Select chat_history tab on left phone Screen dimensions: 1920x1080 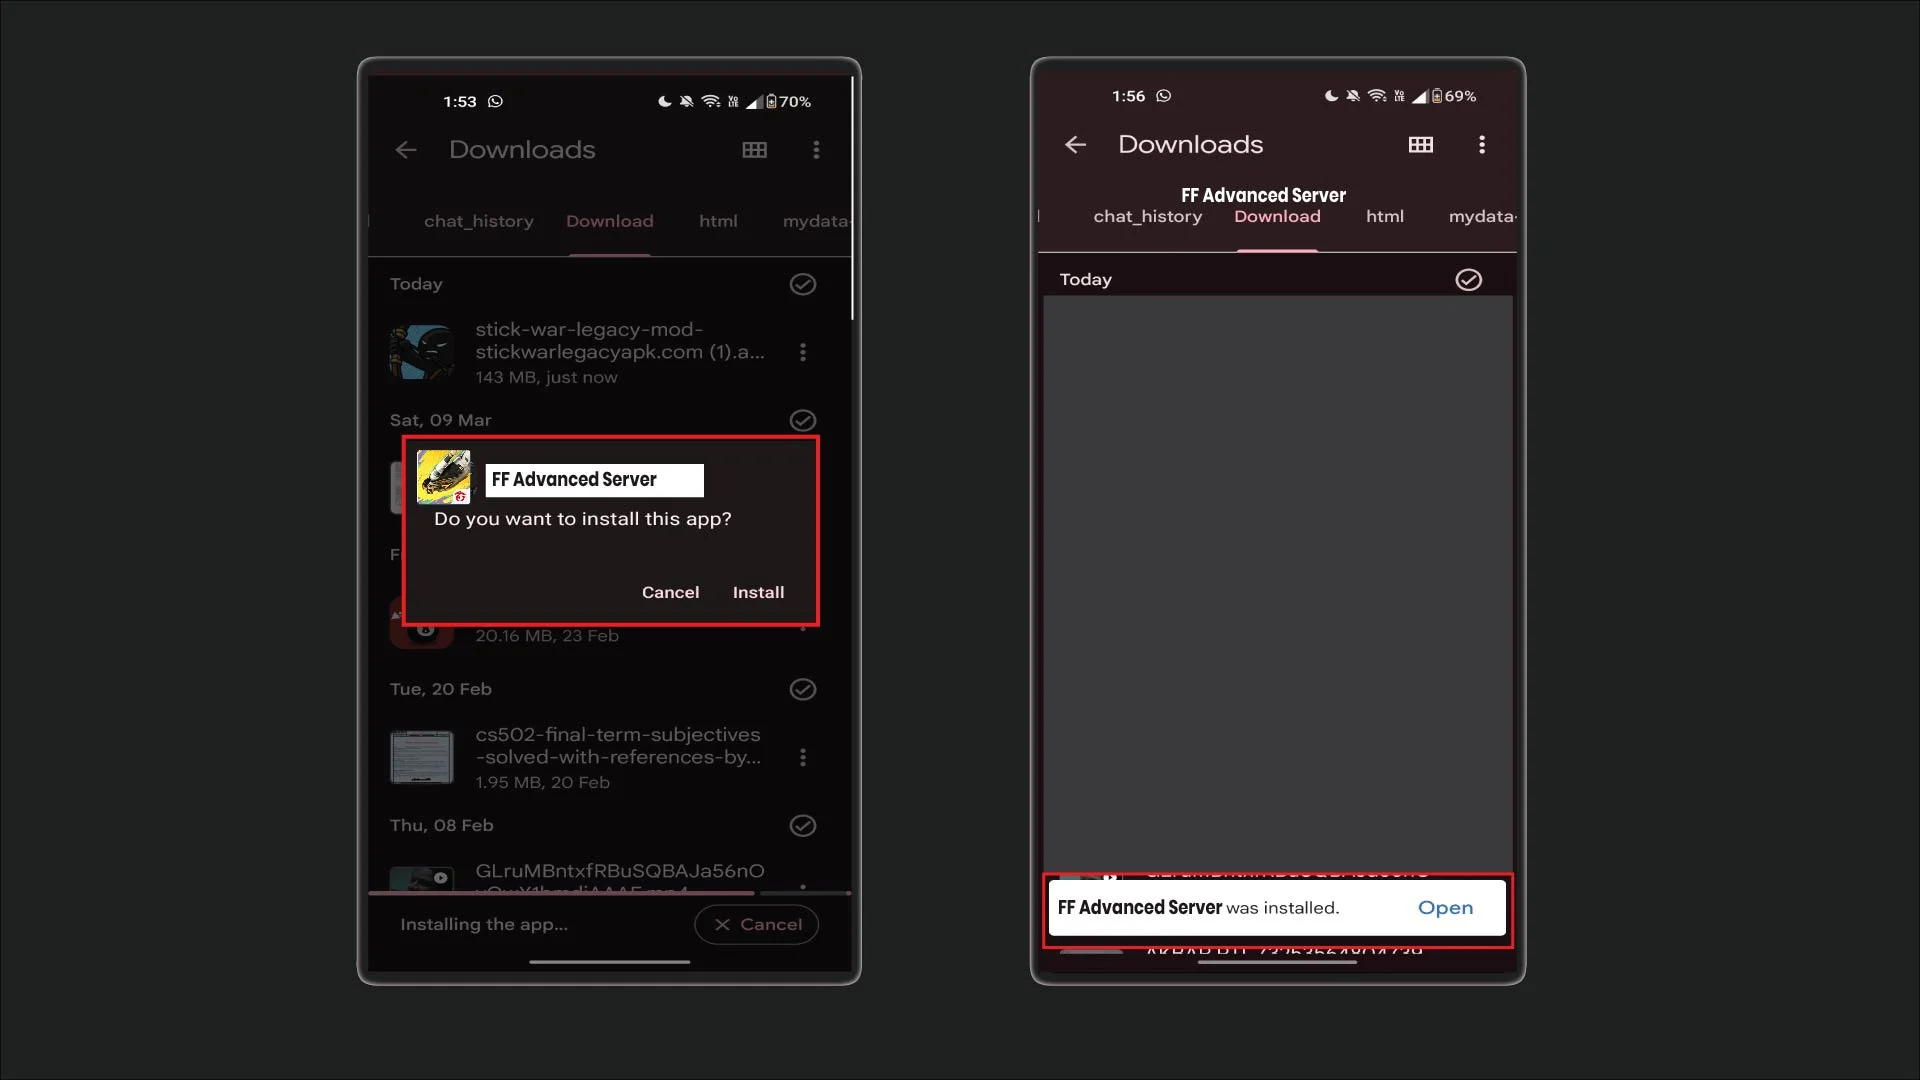point(478,221)
